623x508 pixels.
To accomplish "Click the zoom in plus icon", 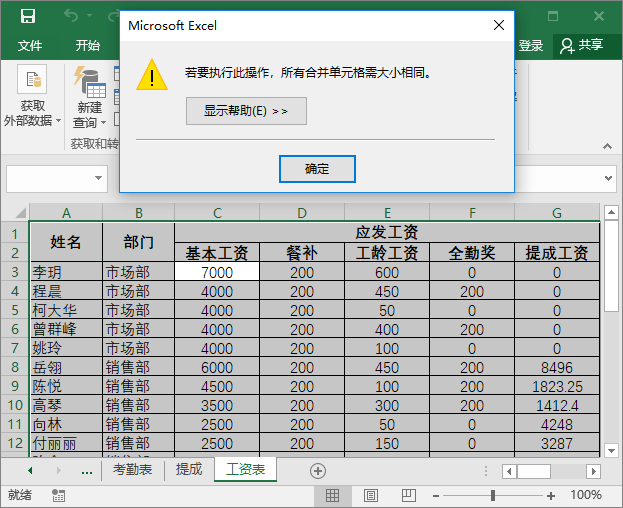I will (x=551, y=496).
